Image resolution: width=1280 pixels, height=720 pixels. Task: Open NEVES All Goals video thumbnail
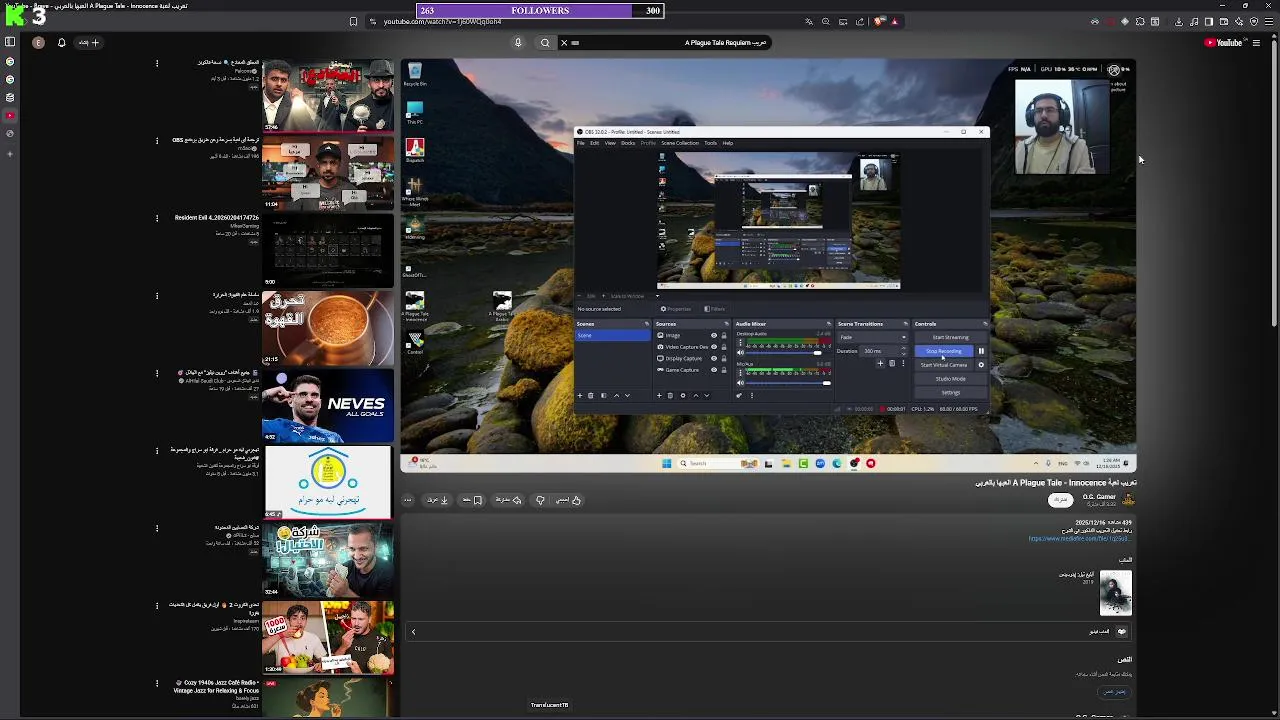(328, 405)
